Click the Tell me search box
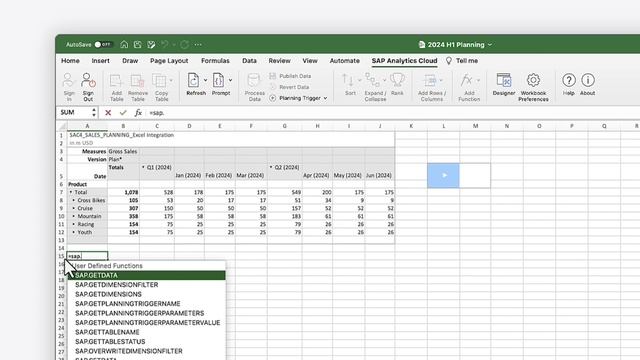Screen dimensions: 640x360 point(462,60)
